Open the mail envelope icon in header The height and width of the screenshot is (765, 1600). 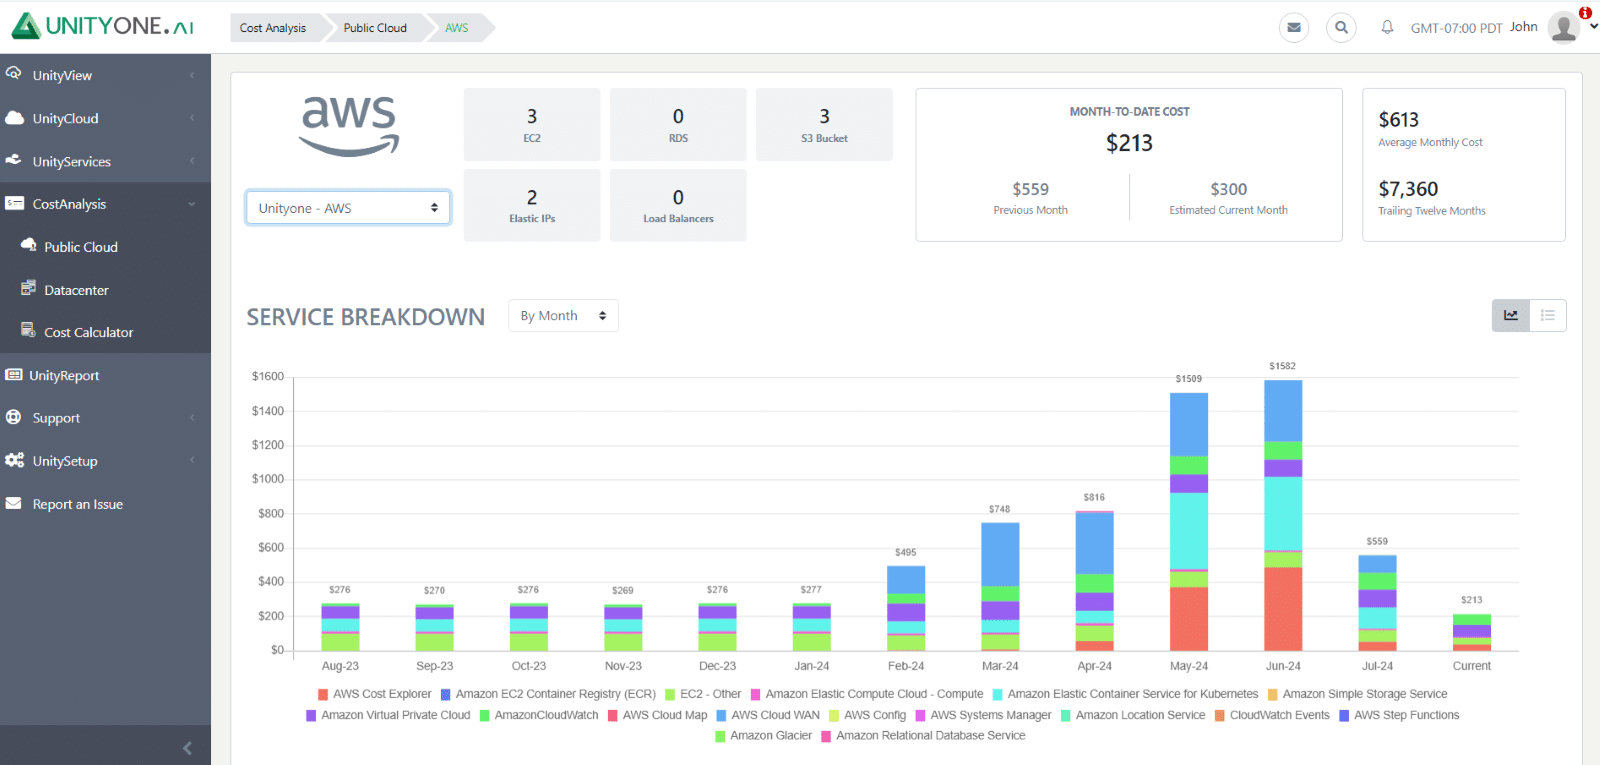pos(1294,28)
